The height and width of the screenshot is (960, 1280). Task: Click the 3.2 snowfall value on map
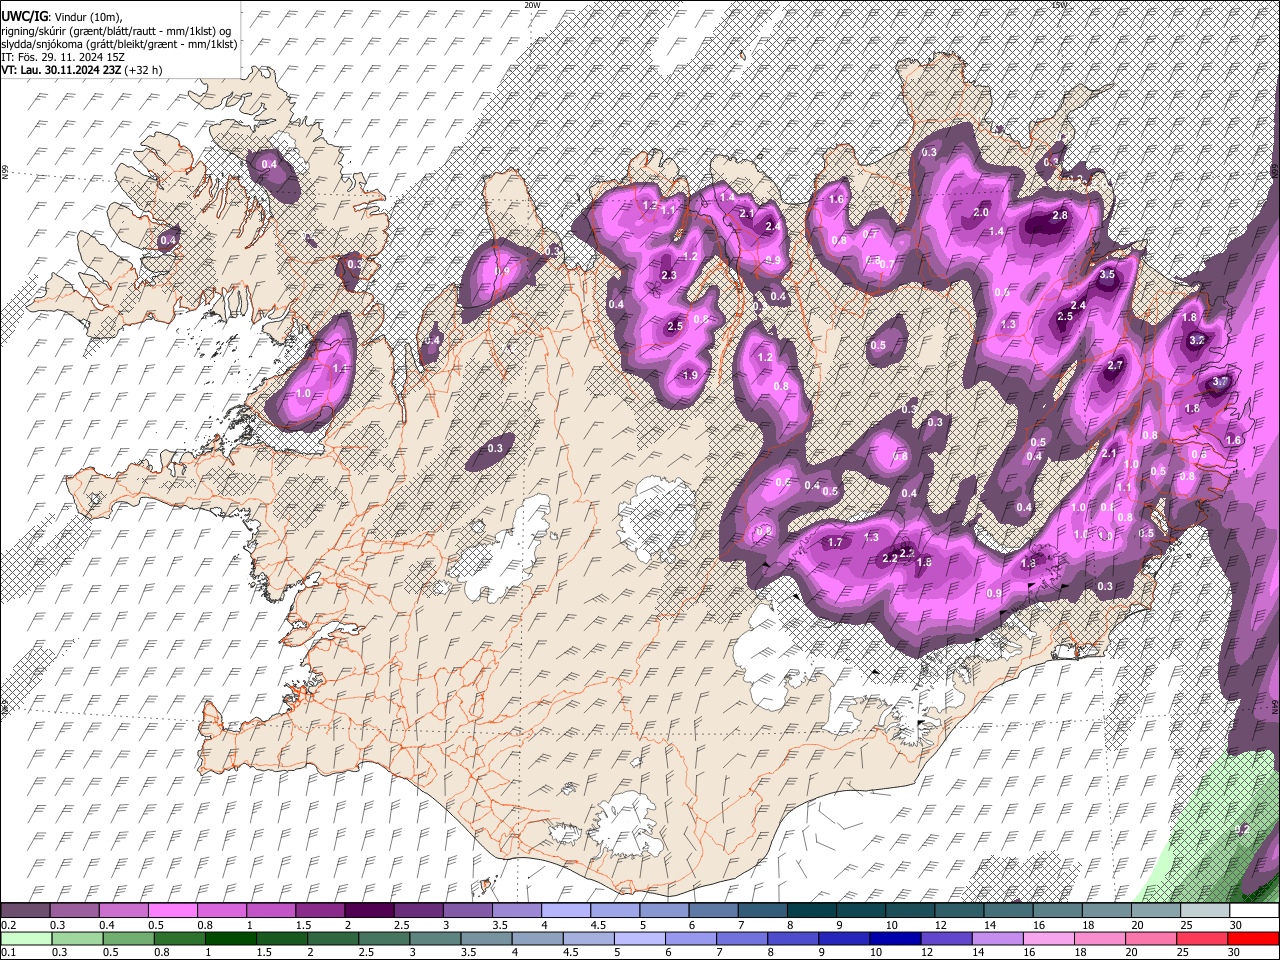pyautogui.click(x=1196, y=340)
